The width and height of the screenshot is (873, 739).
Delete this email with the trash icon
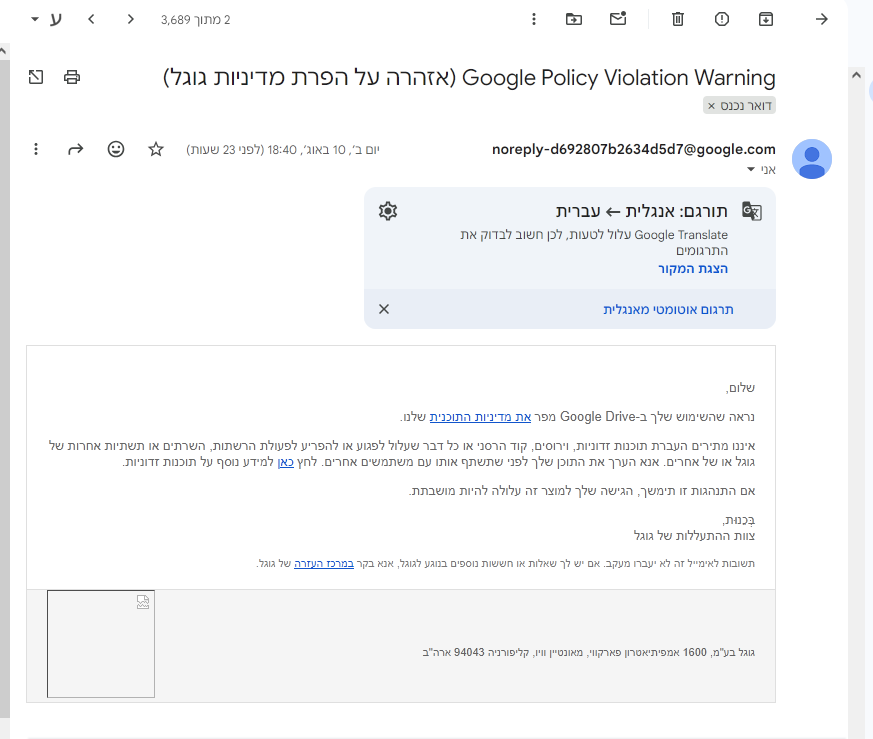[x=678, y=19]
